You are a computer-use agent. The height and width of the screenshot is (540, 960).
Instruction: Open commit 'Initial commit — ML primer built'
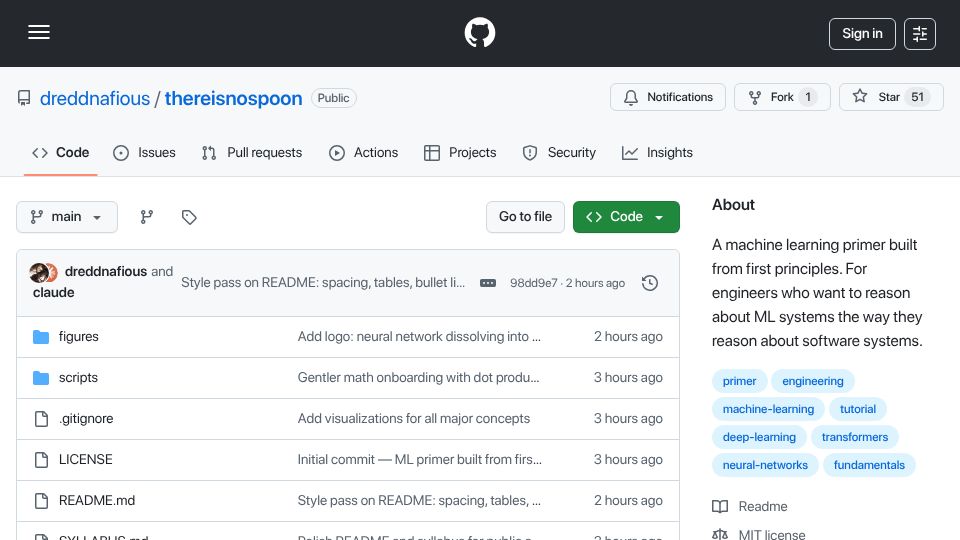[419, 460]
